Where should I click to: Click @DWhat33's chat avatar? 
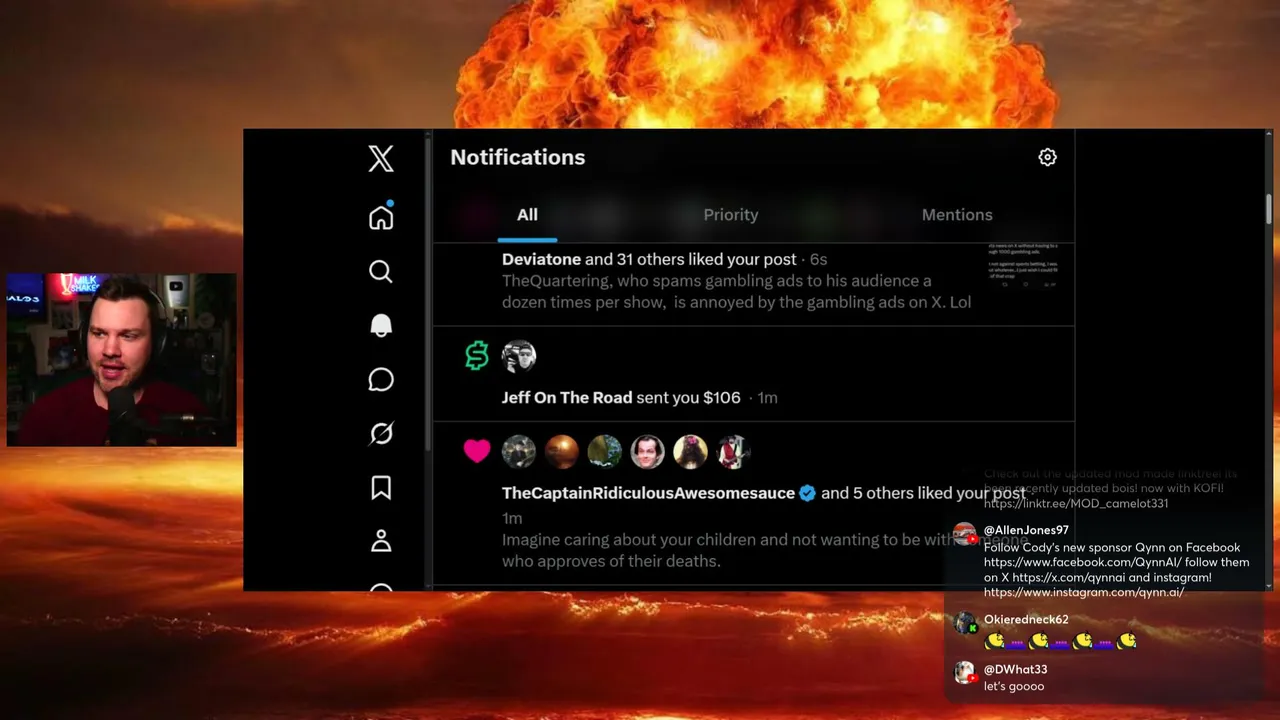[x=964, y=673]
